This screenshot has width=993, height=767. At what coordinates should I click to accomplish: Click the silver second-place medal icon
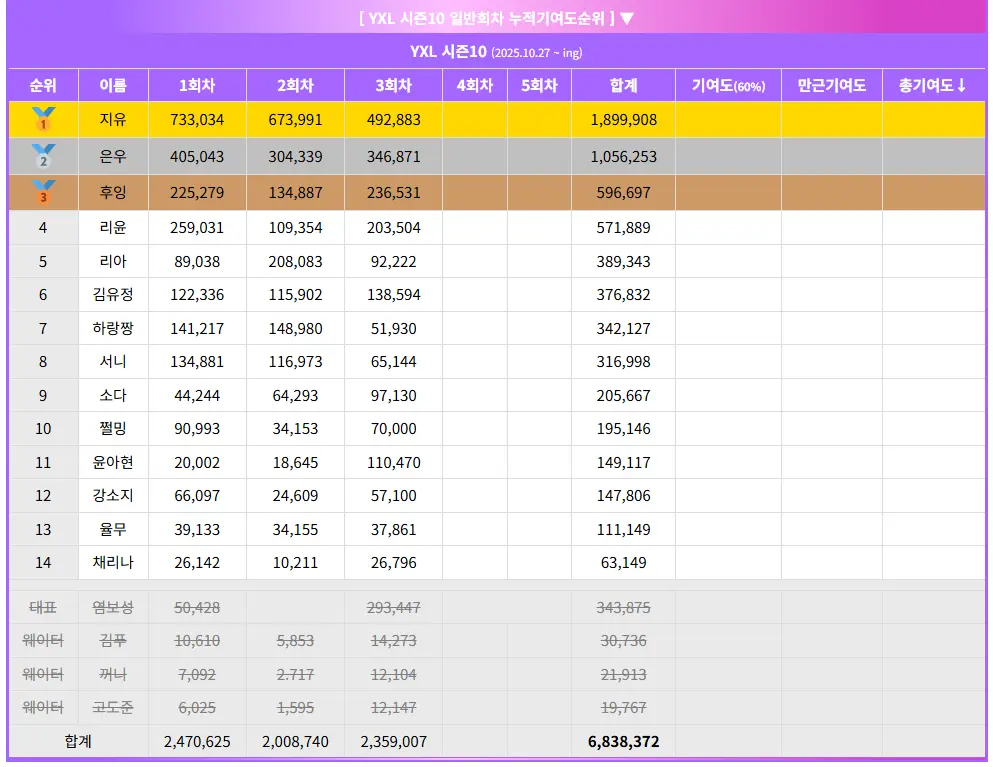[x=43, y=156]
